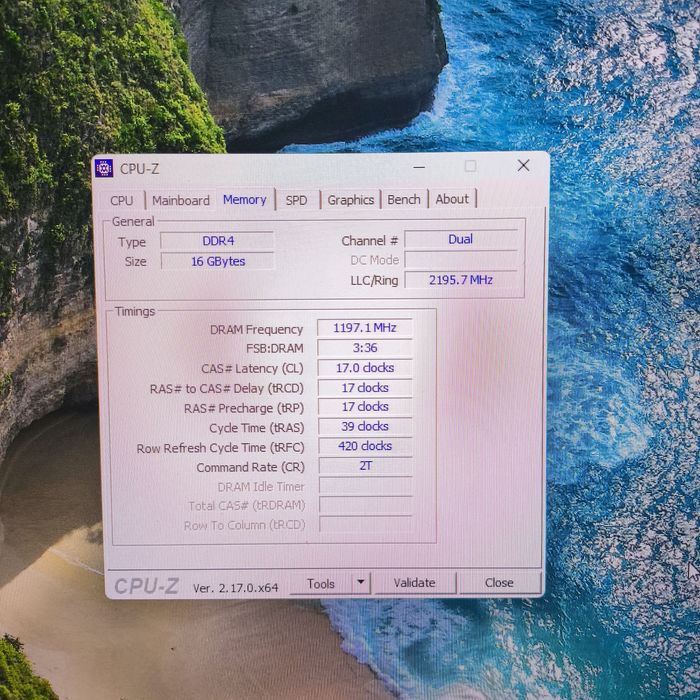
Task: Open the CPU tab
Action: (x=122, y=200)
